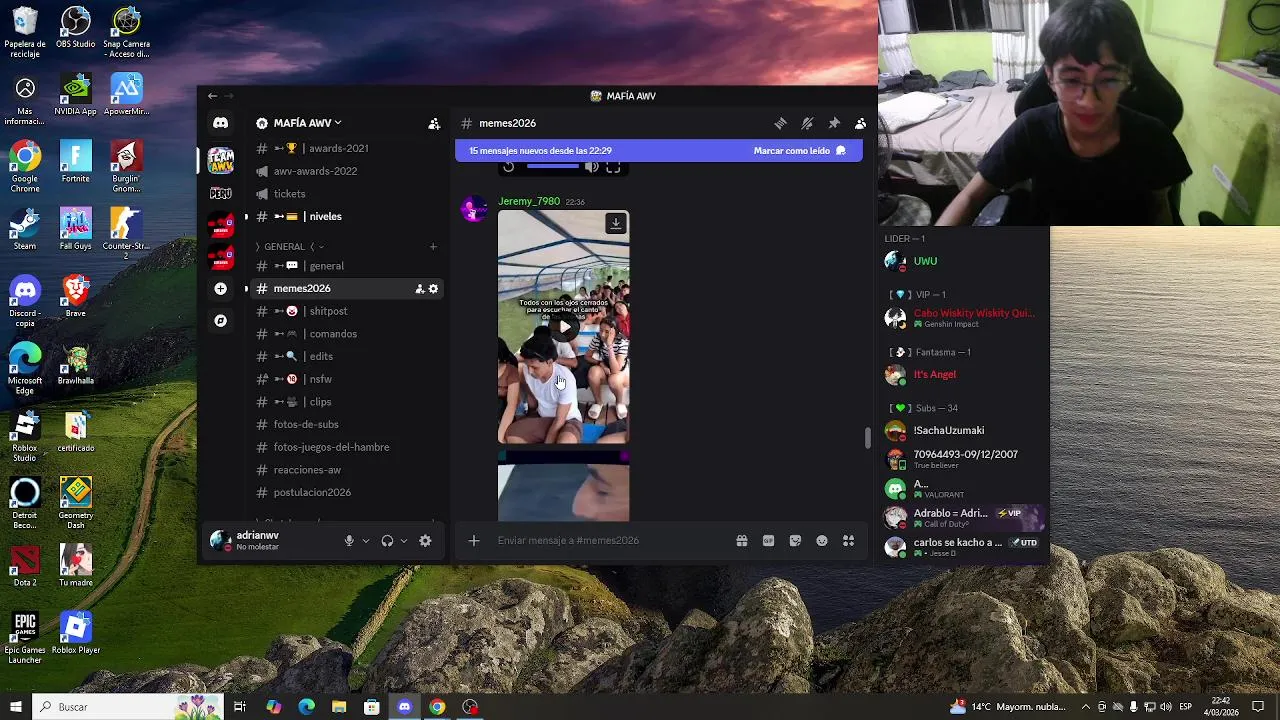Click Jeremy_7980 username in chat
Screen dimensions: 1280x720
(529, 201)
